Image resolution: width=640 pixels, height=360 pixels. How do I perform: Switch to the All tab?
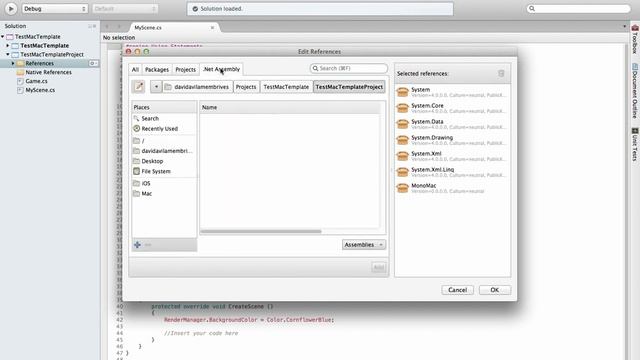[135, 69]
